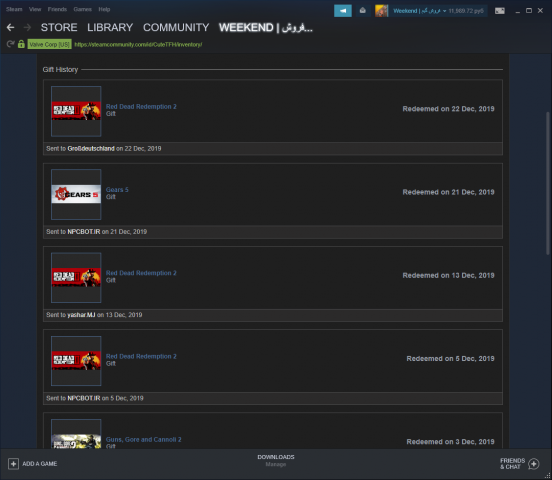552x480 pixels.
Task: Click the window resize grip corner
Action: pyautogui.click(x=547, y=476)
